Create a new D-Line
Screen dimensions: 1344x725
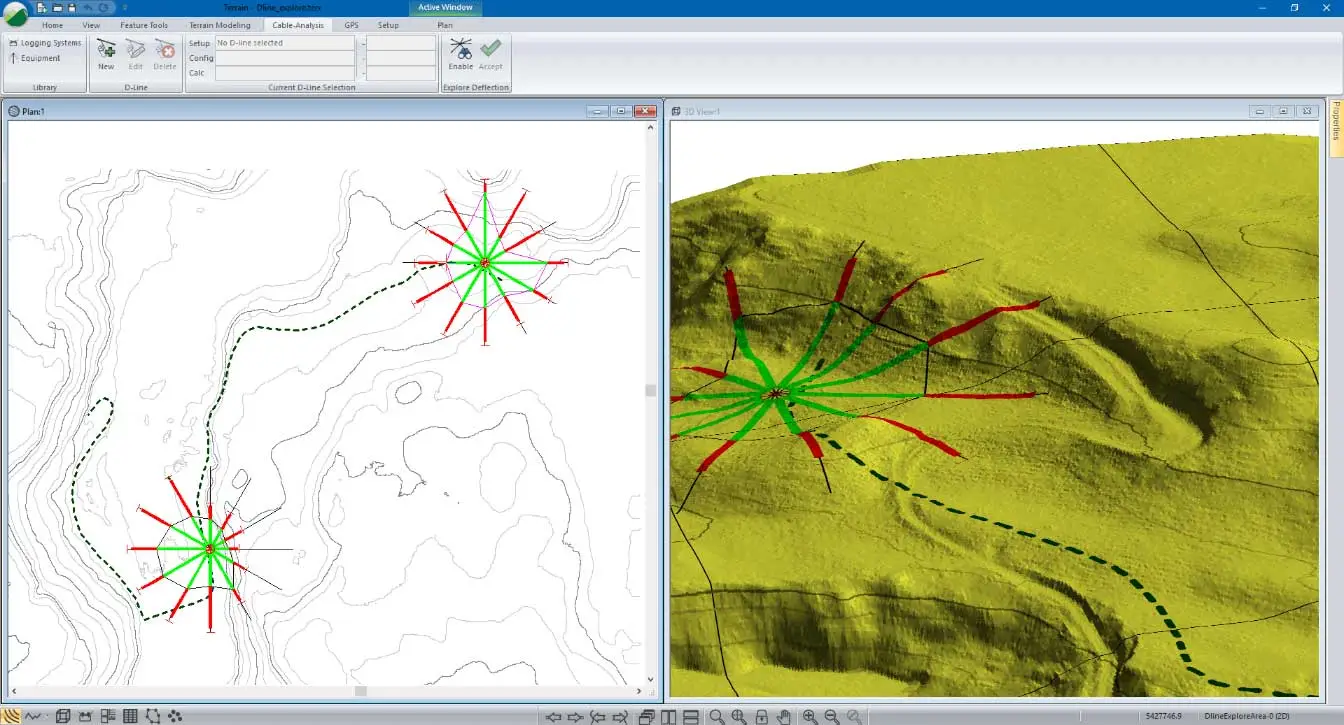click(106, 52)
